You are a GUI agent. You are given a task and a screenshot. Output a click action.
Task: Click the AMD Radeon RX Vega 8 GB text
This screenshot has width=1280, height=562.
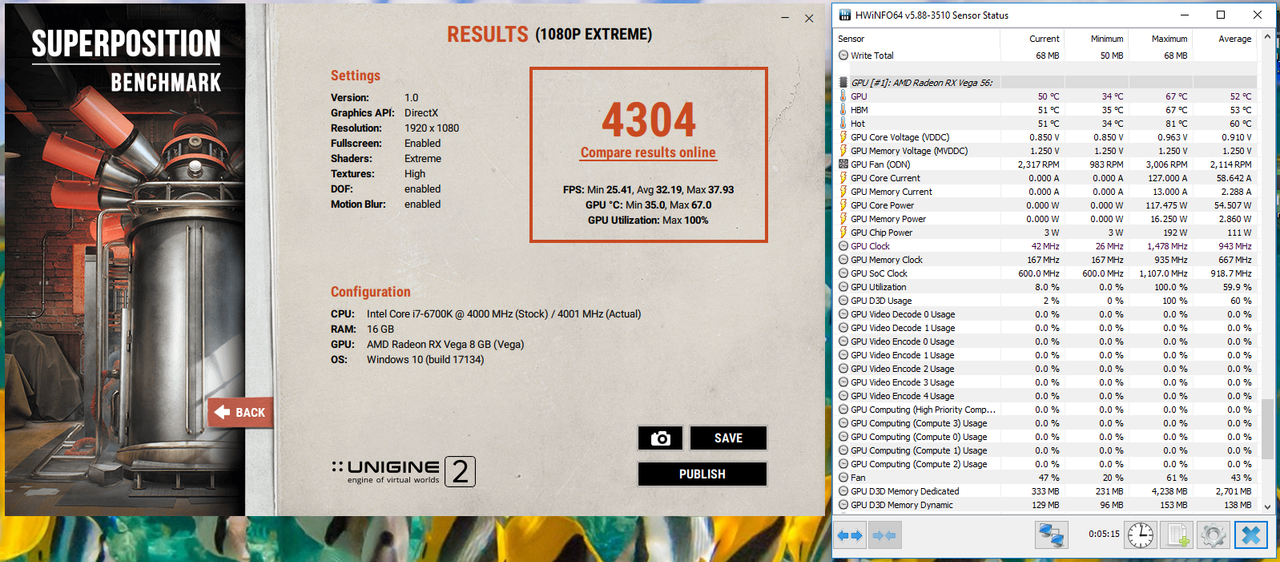tap(447, 345)
